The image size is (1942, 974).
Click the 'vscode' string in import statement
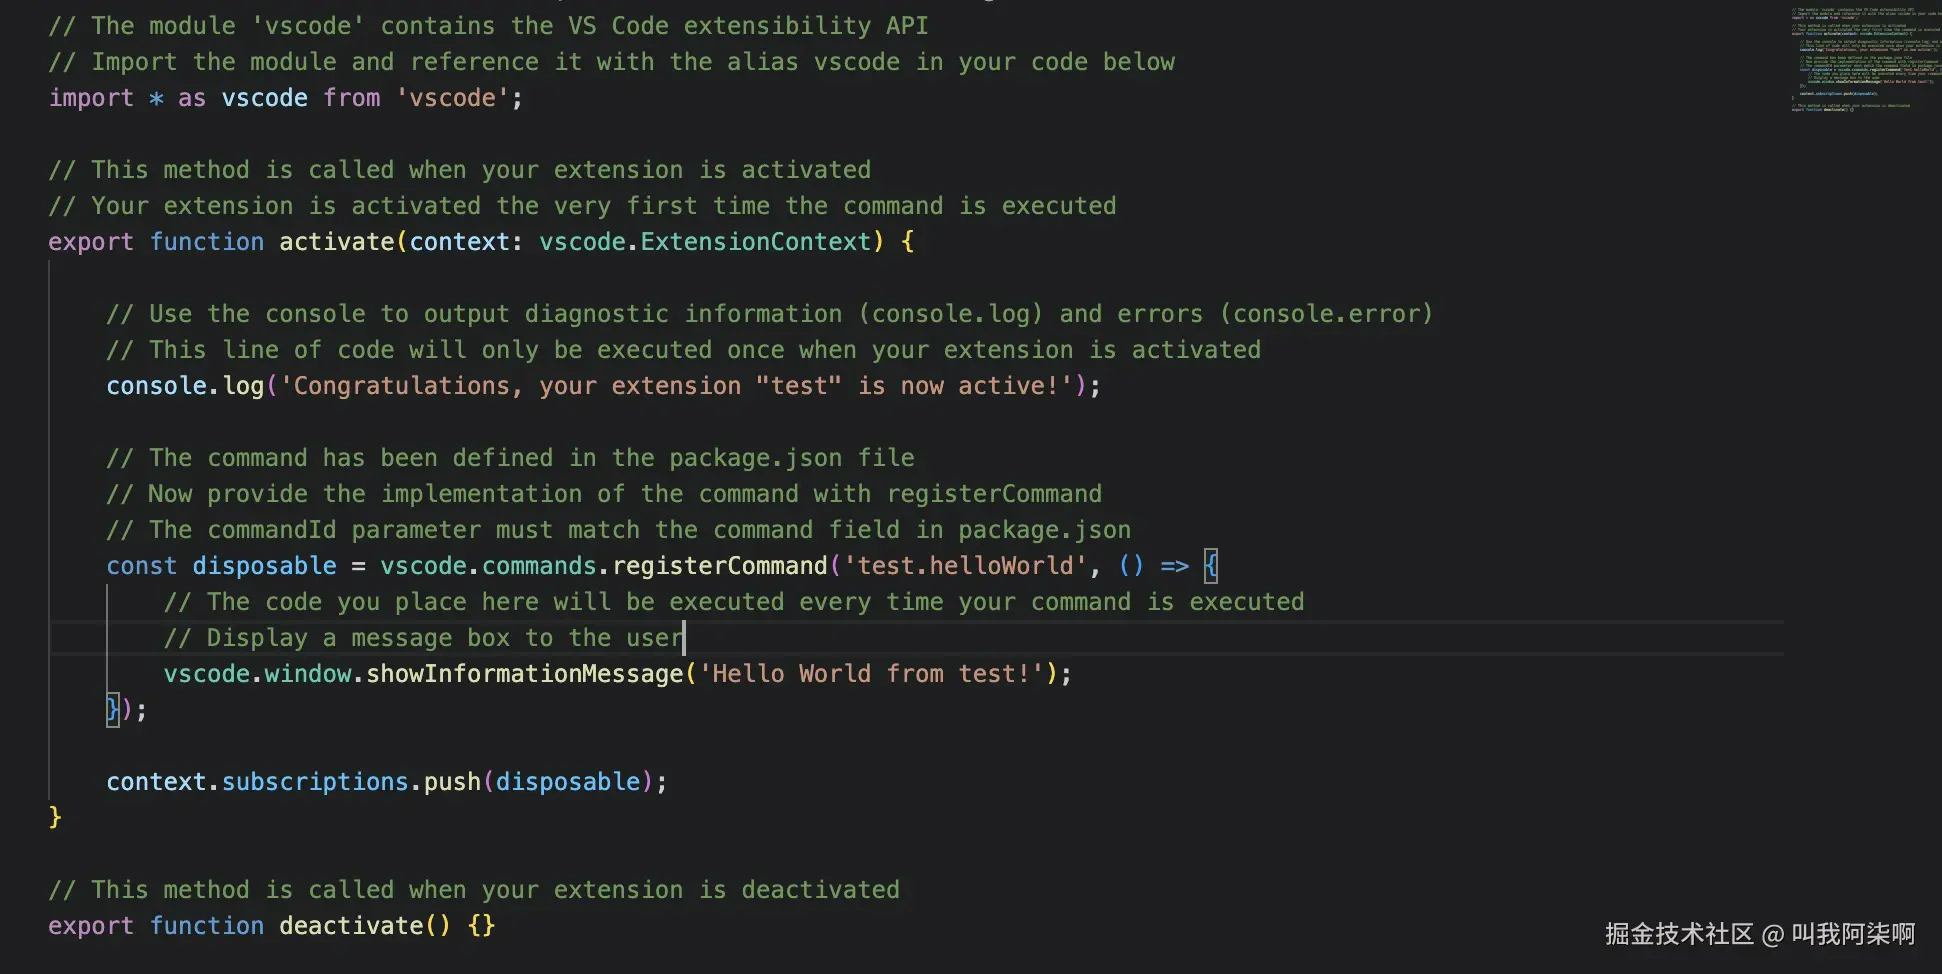coord(453,98)
